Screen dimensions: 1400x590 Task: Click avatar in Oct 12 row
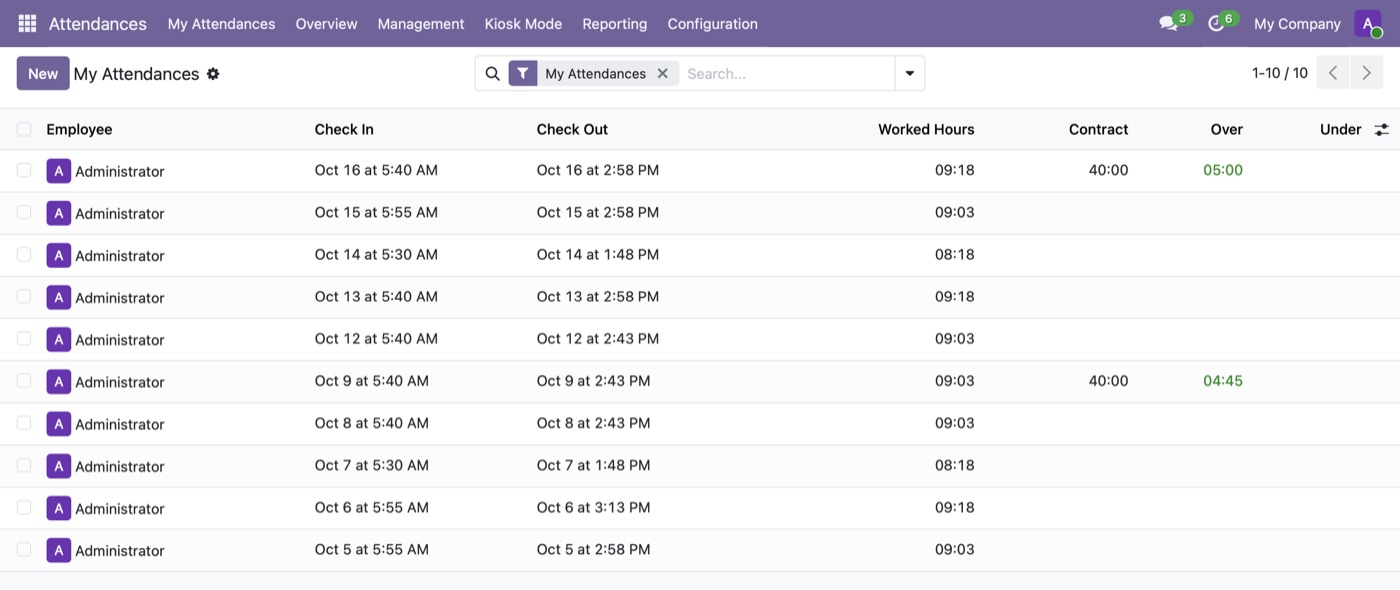pyautogui.click(x=59, y=339)
